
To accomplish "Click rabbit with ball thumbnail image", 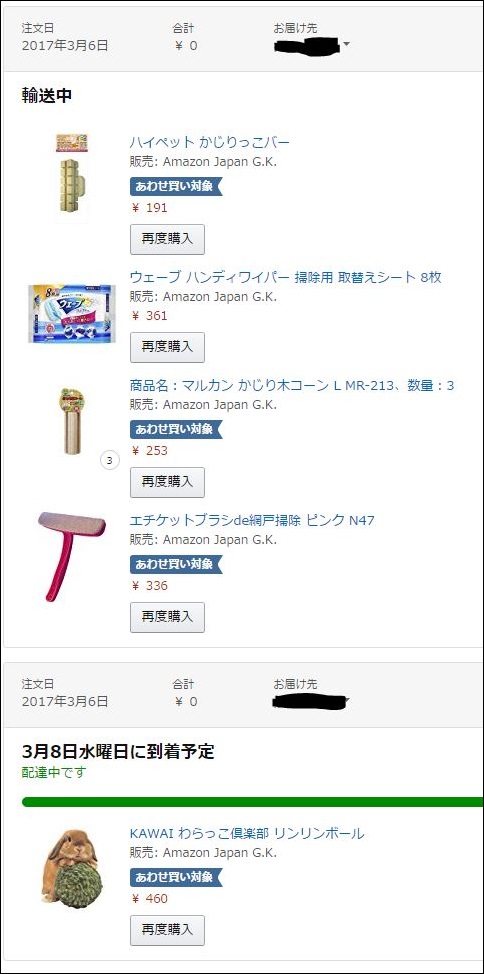I will [72, 867].
